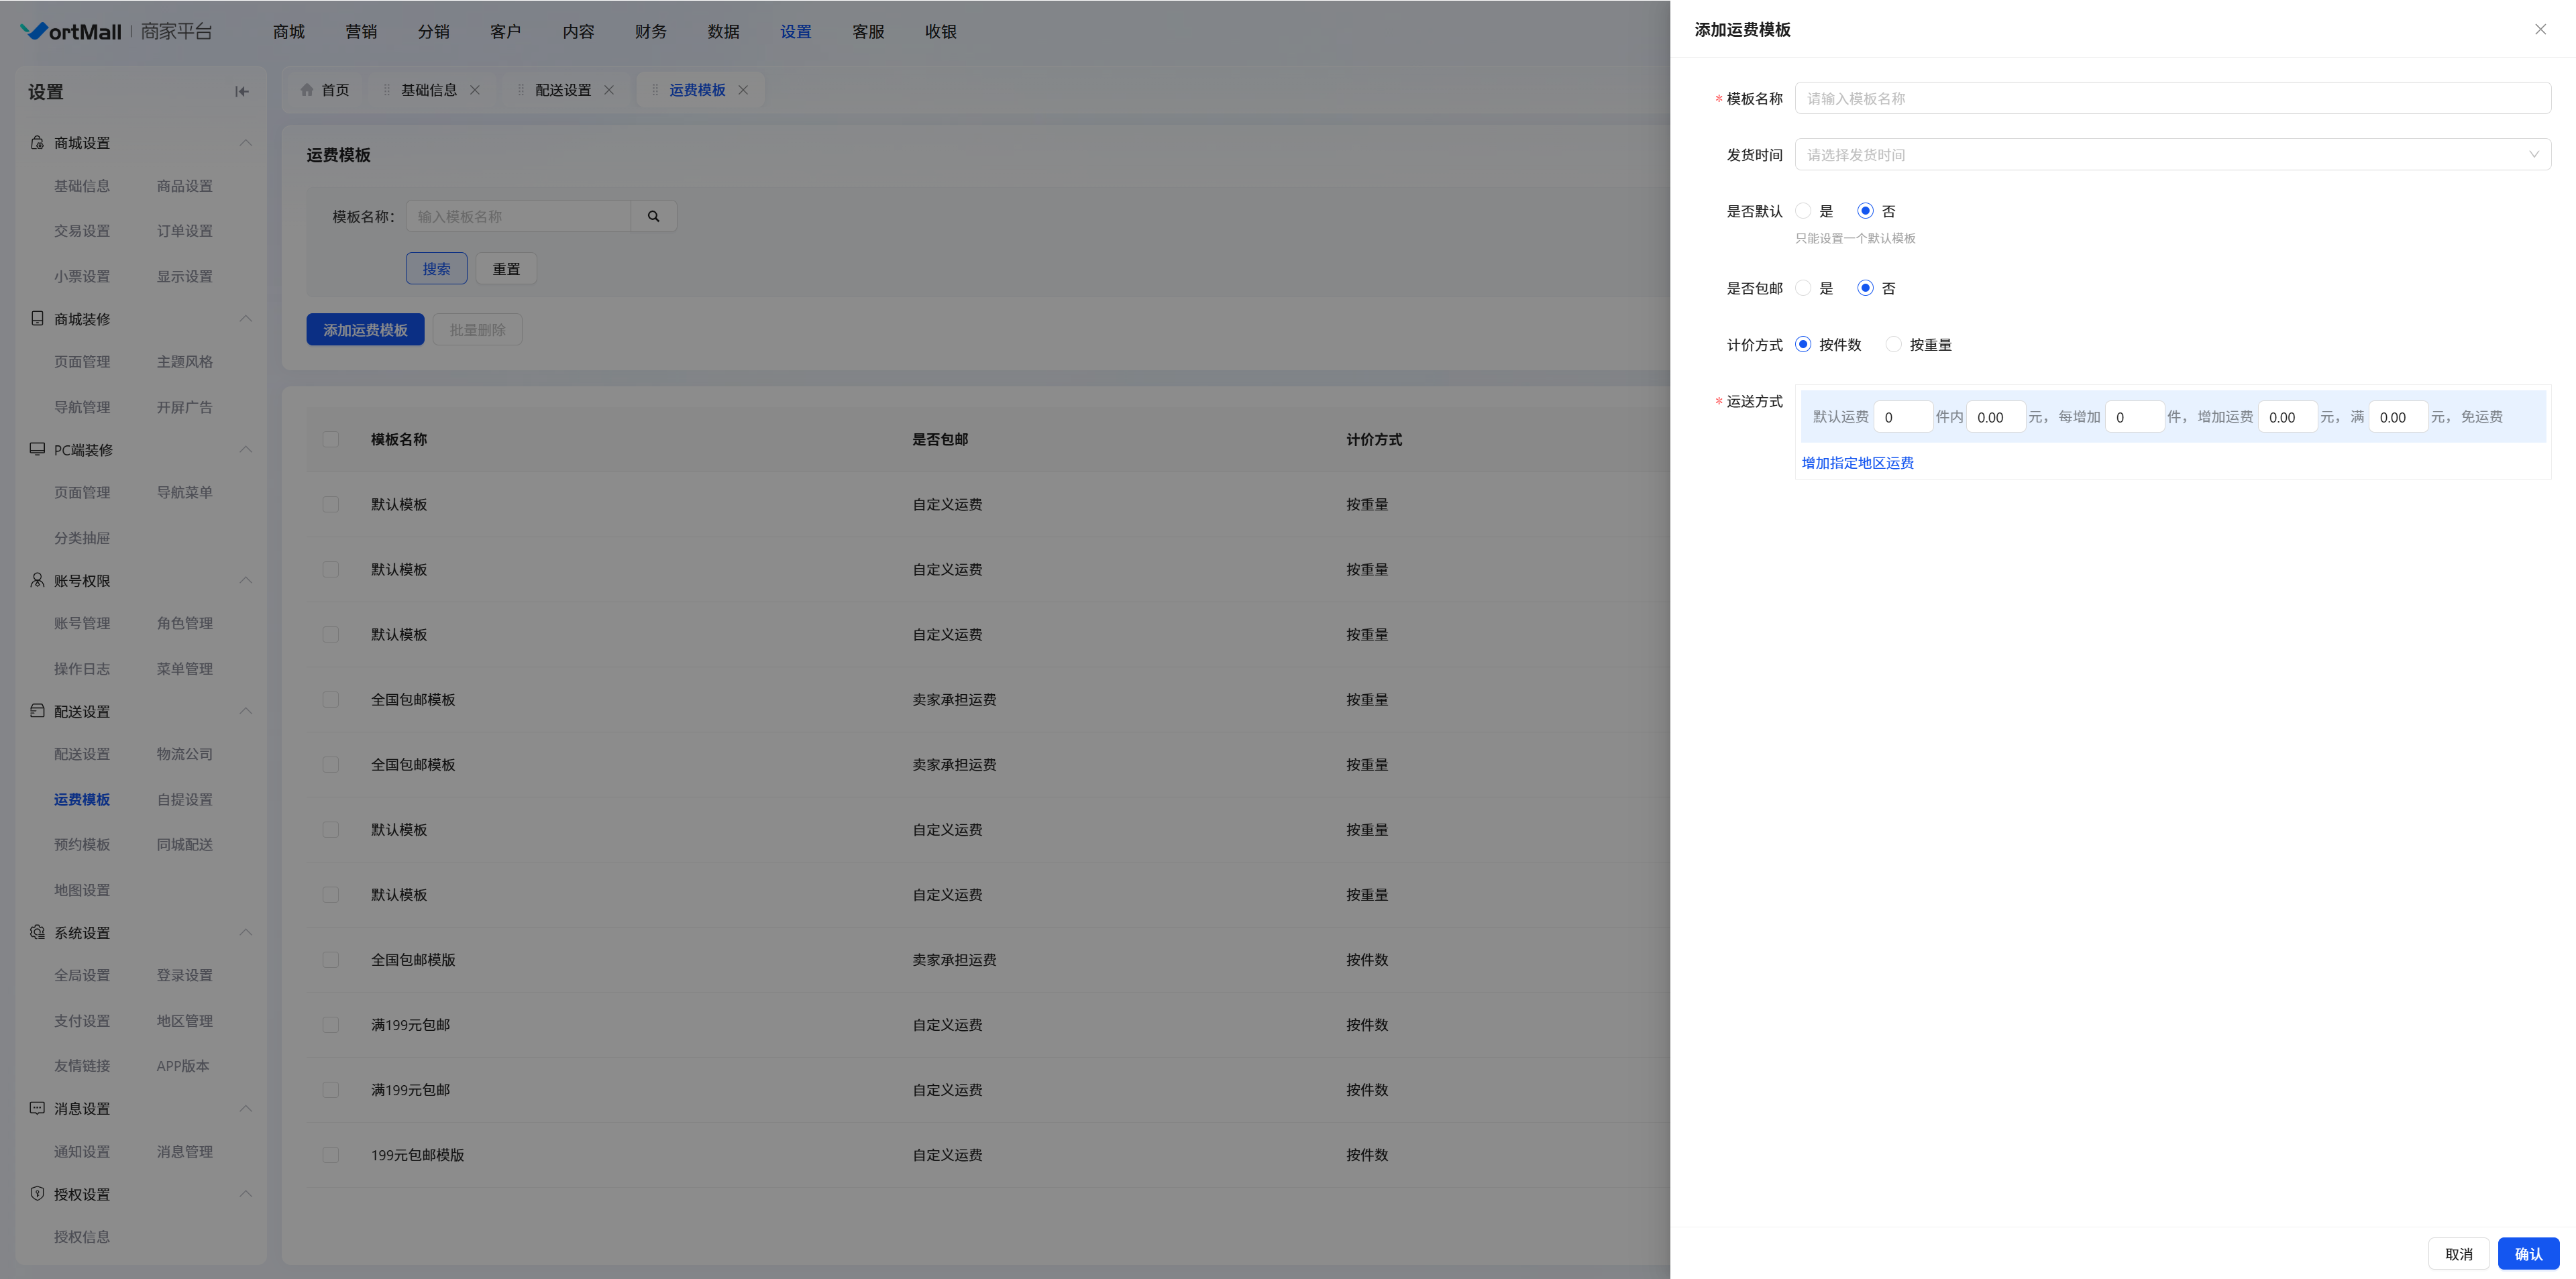2576x1279 pixels.
Task: Switch to the 基础信息 tab
Action: 428,90
